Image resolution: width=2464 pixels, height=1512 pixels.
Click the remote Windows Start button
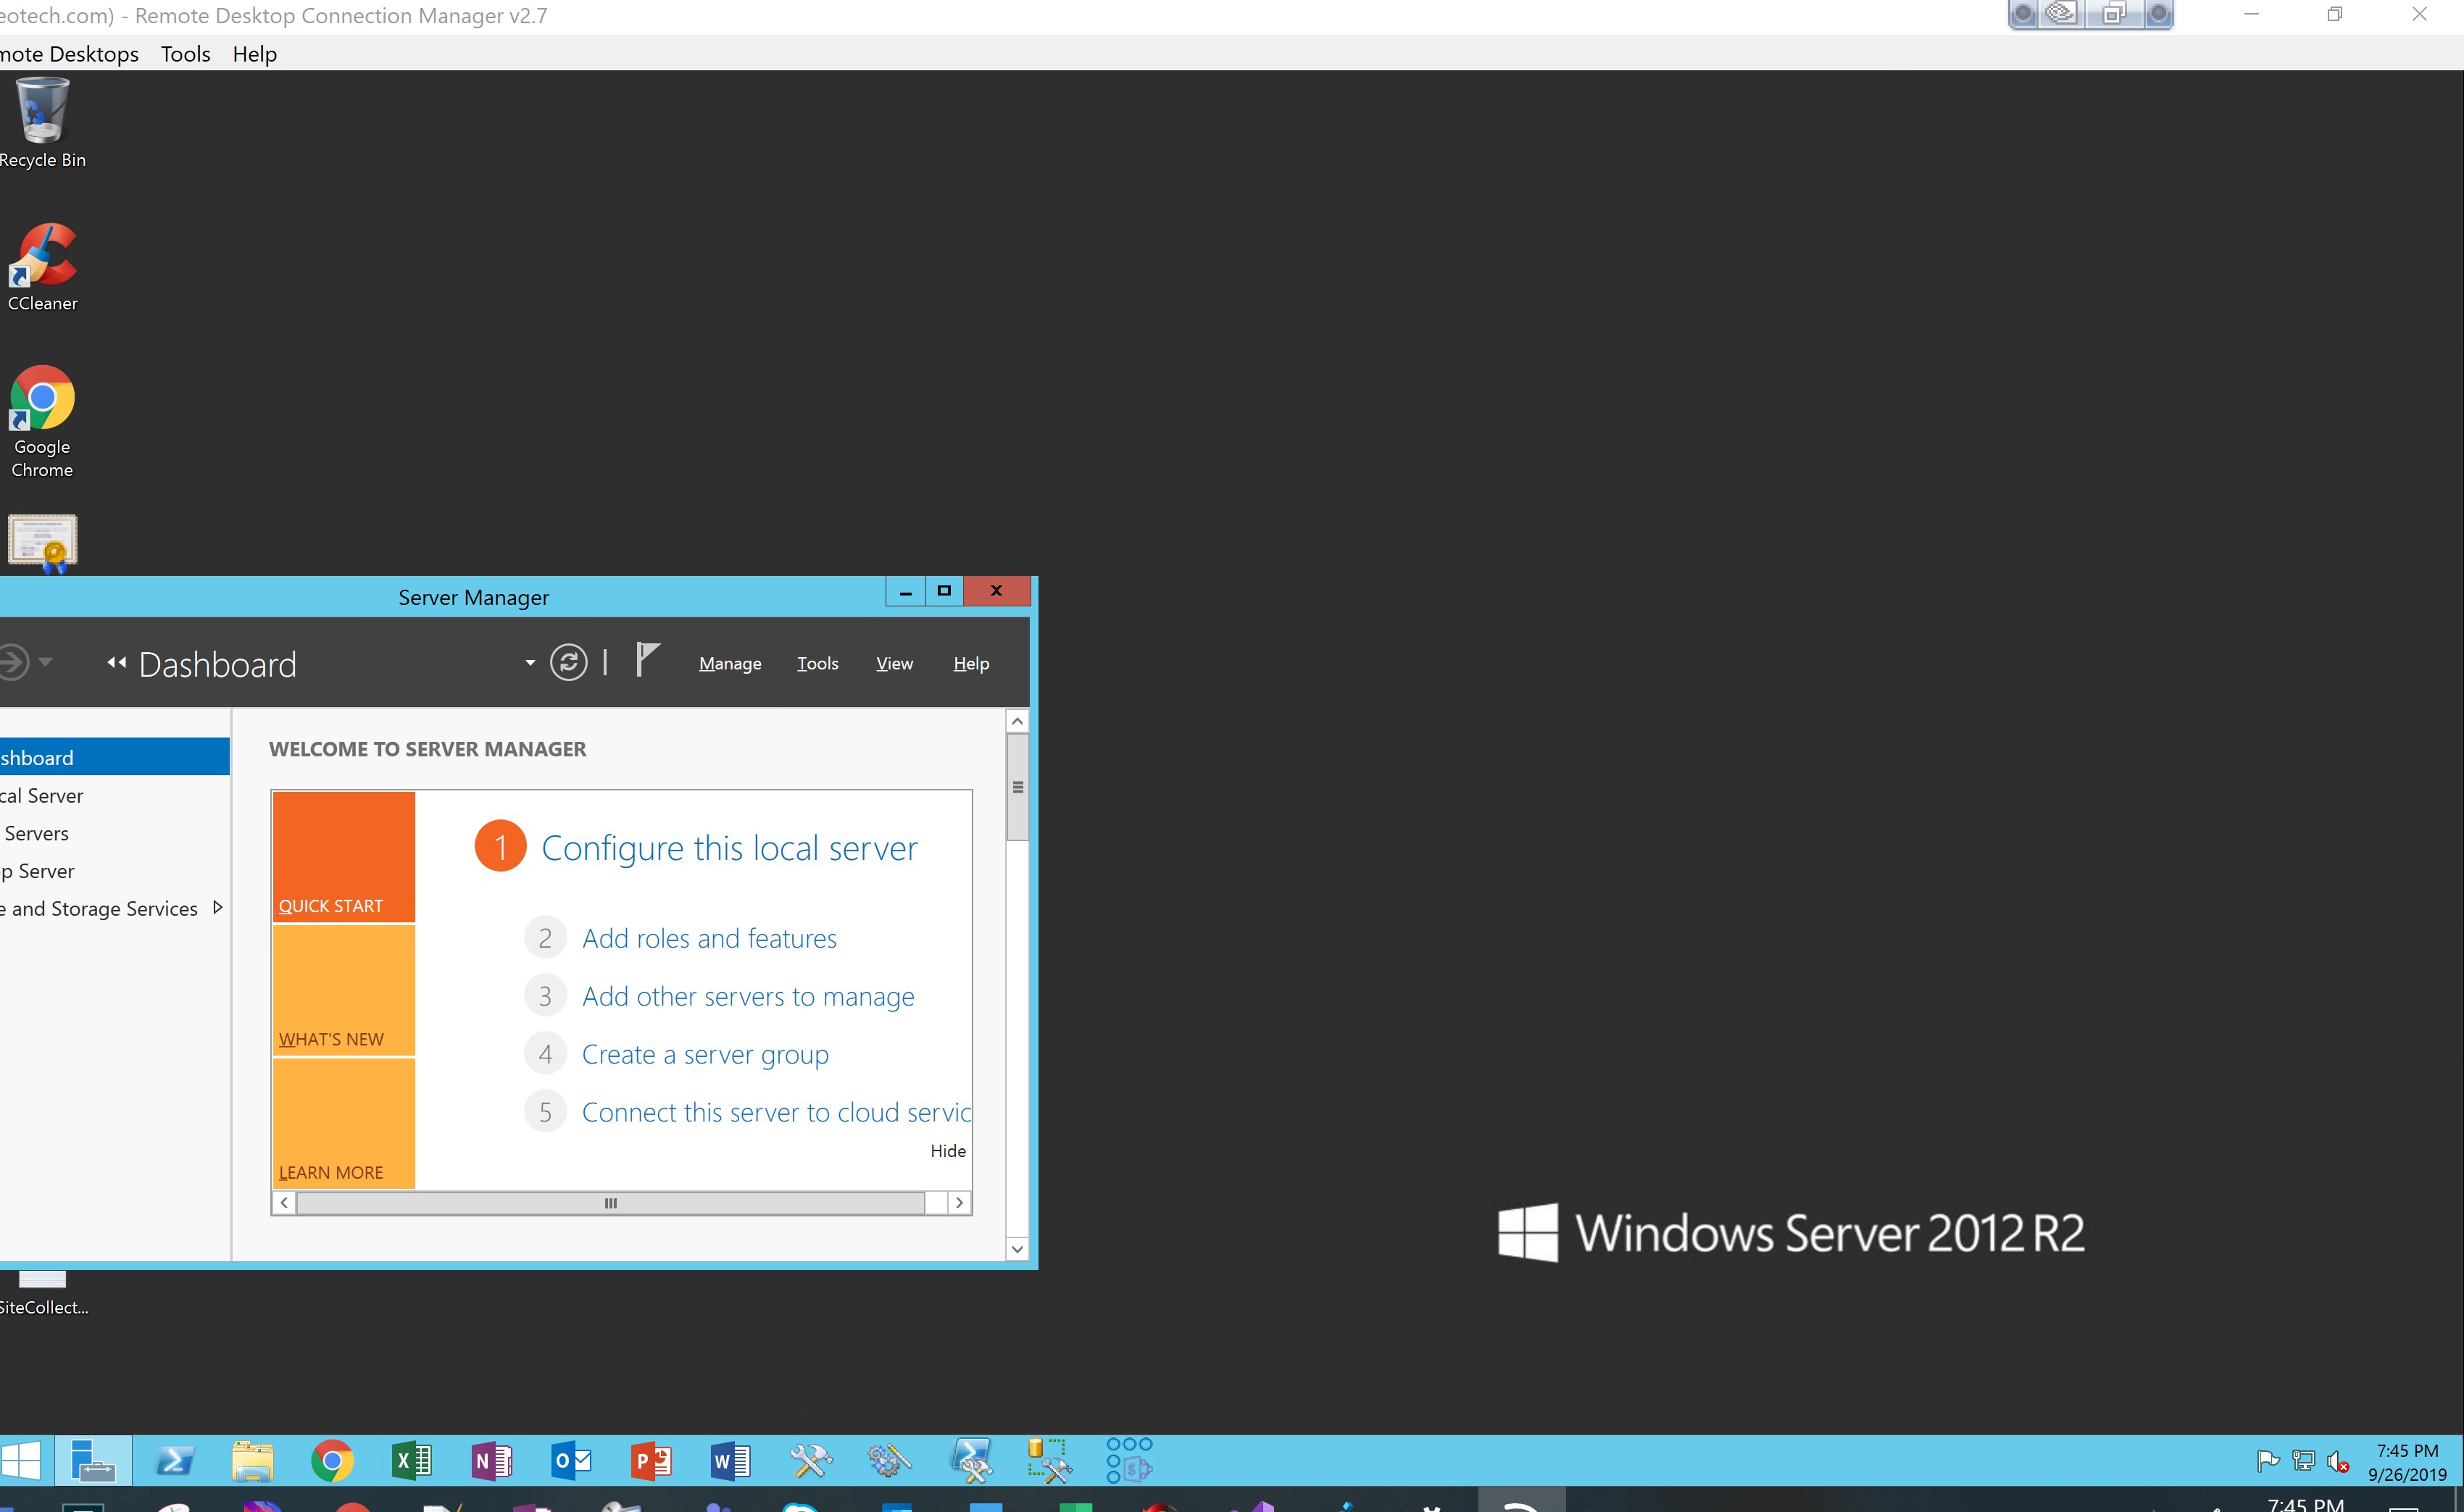(x=20, y=1461)
